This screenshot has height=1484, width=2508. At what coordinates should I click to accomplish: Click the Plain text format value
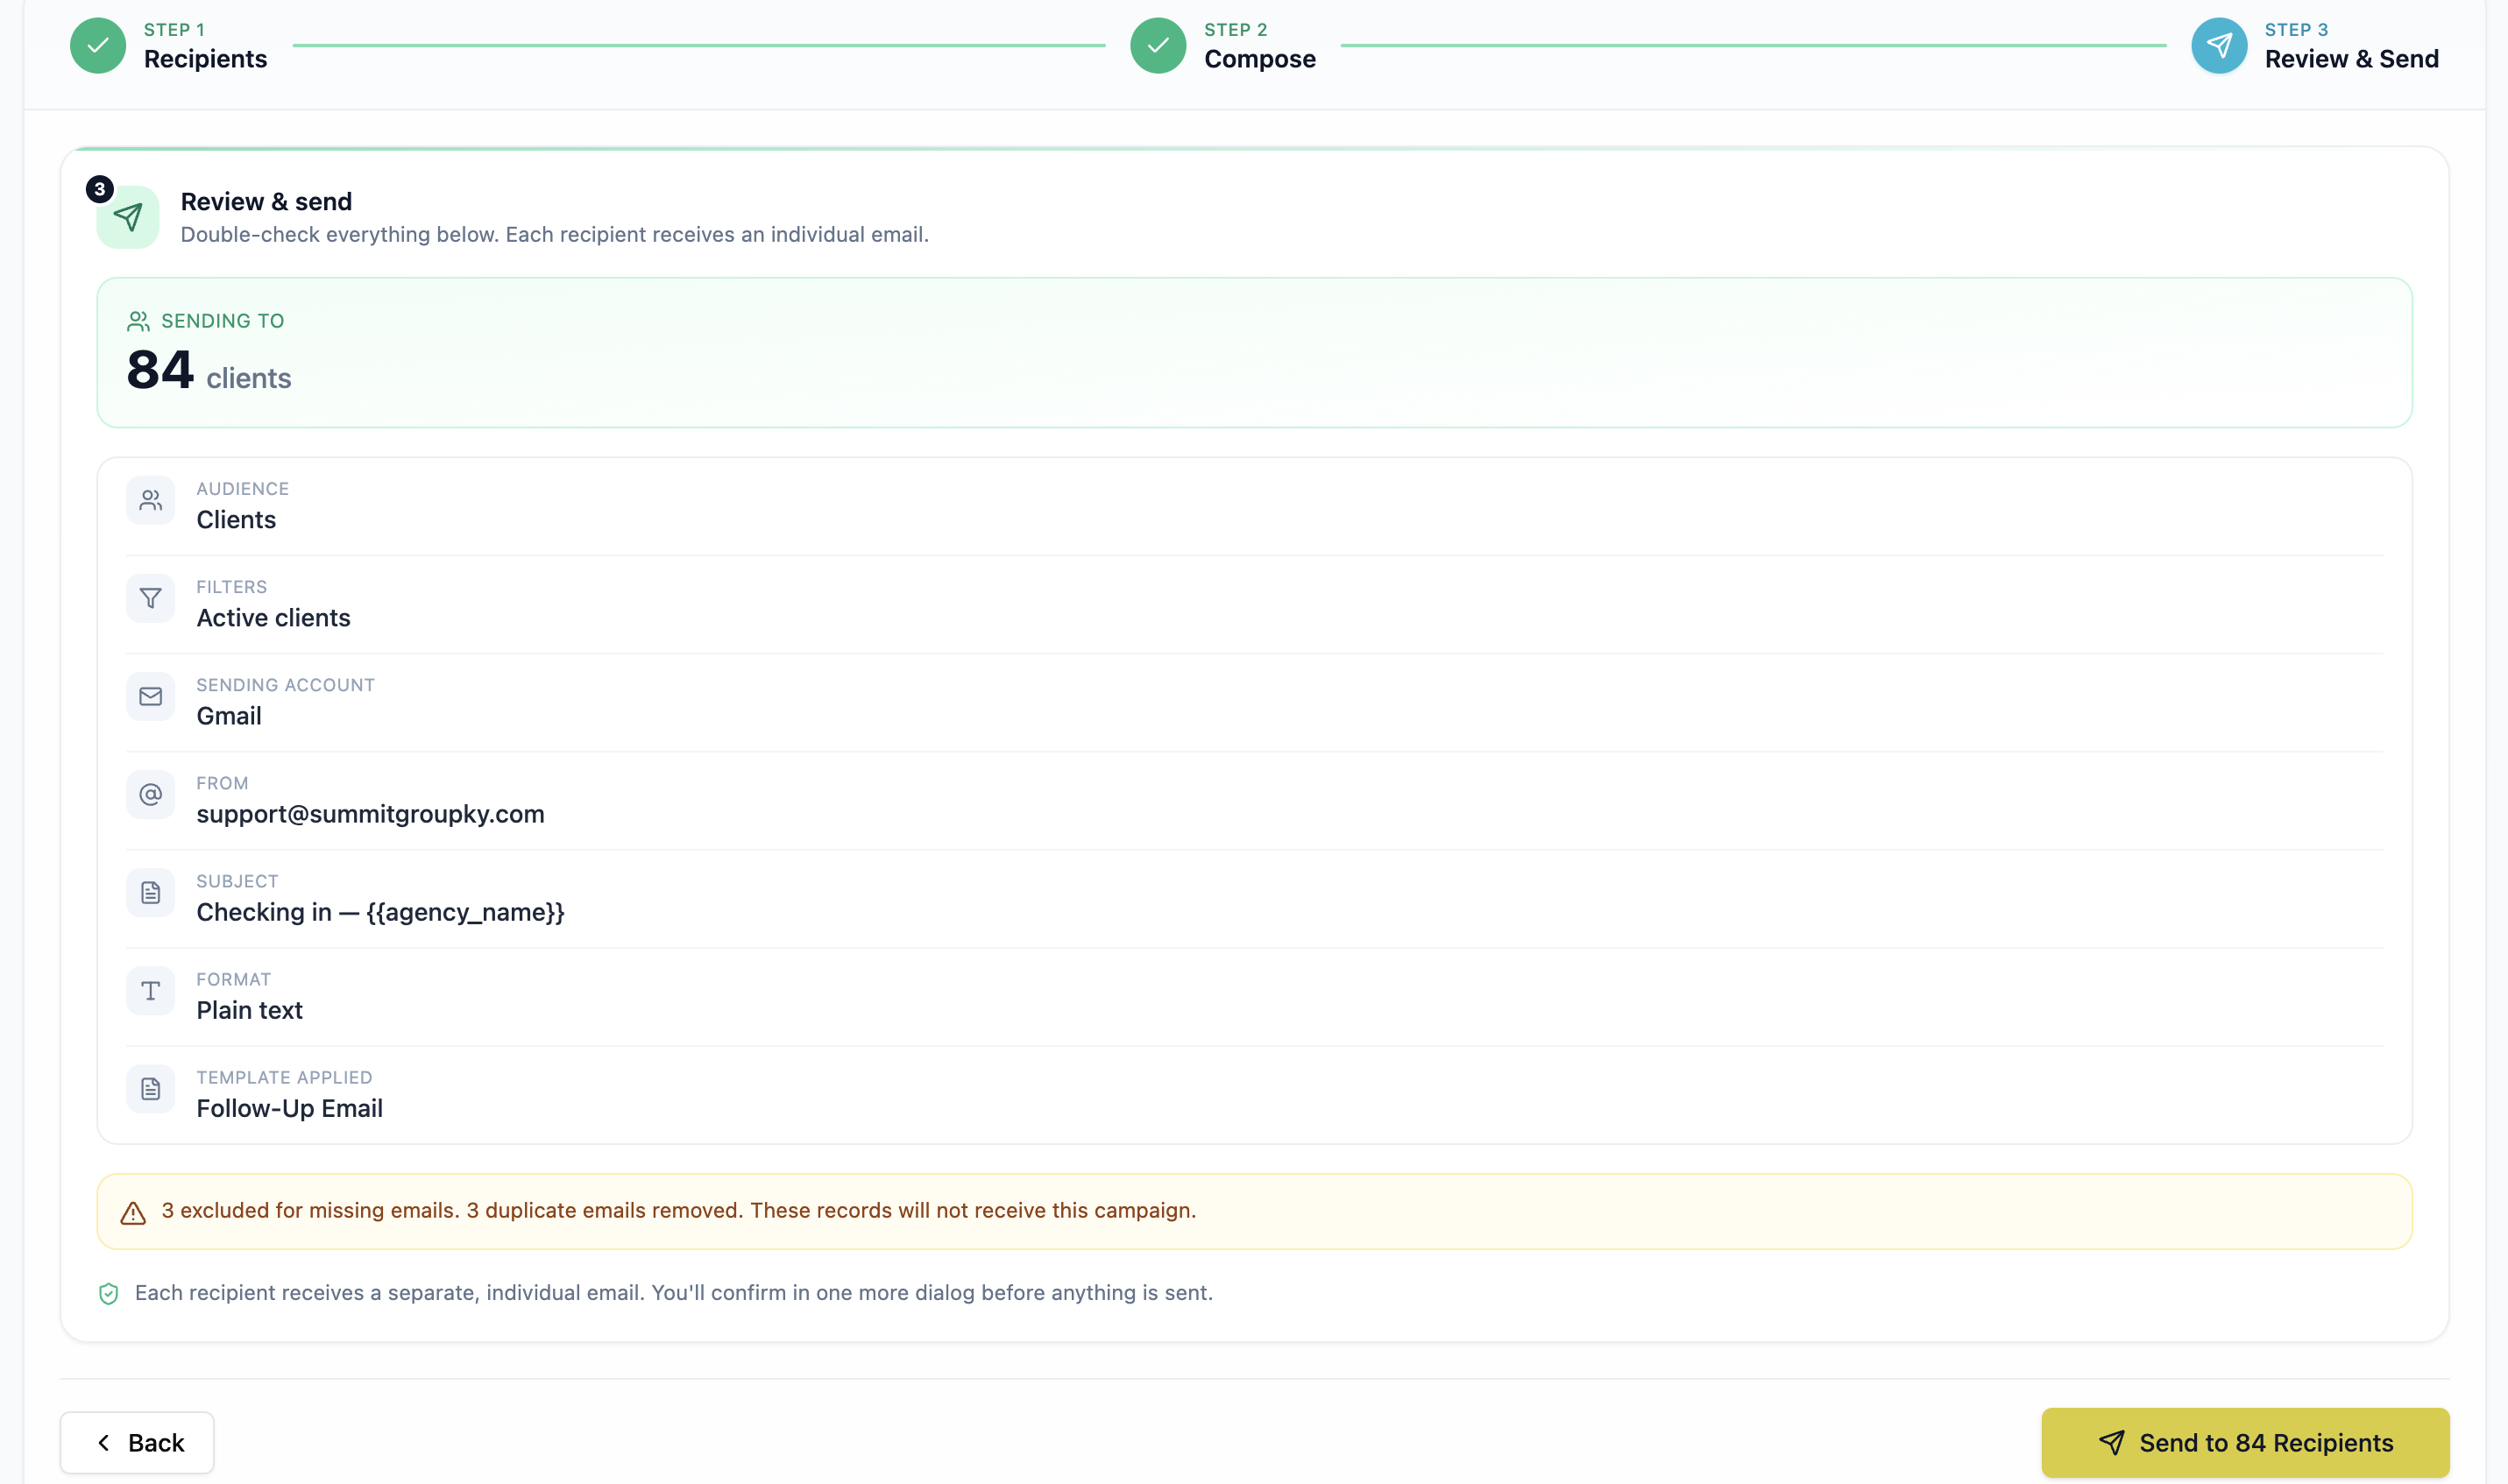(249, 1010)
